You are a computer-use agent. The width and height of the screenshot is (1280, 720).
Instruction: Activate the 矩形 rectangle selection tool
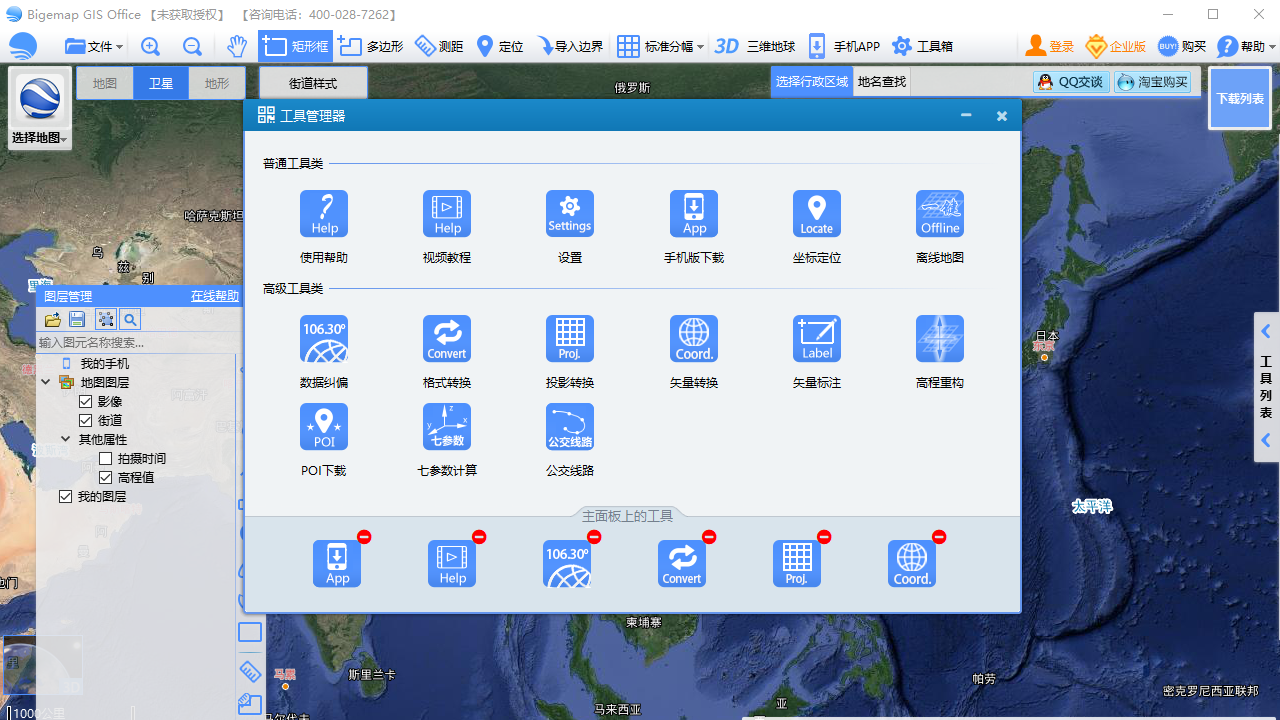click(x=294, y=46)
